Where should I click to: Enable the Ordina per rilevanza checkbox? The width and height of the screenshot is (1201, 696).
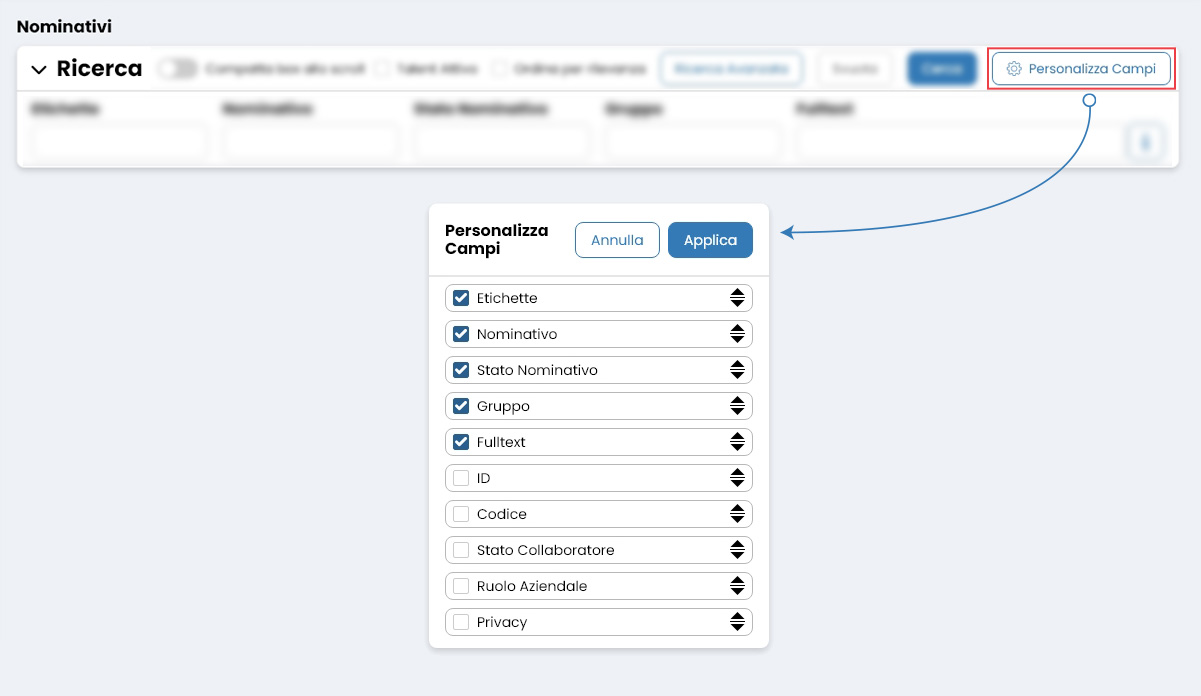point(499,68)
